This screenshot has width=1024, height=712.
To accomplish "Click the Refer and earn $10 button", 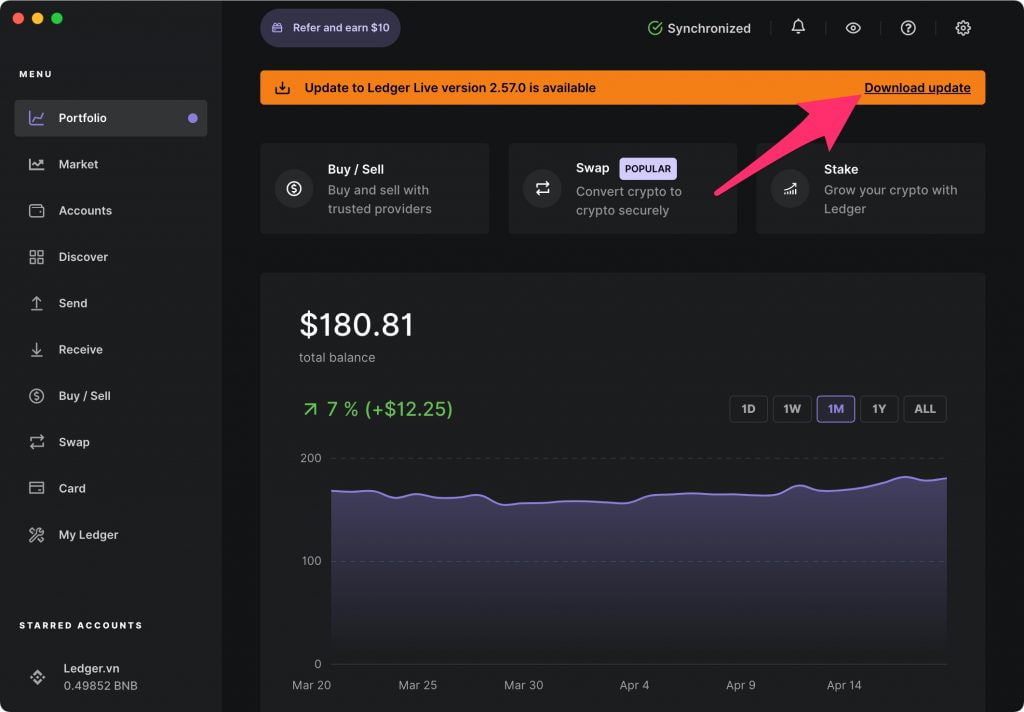I will pyautogui.click(x=330, y=27).
